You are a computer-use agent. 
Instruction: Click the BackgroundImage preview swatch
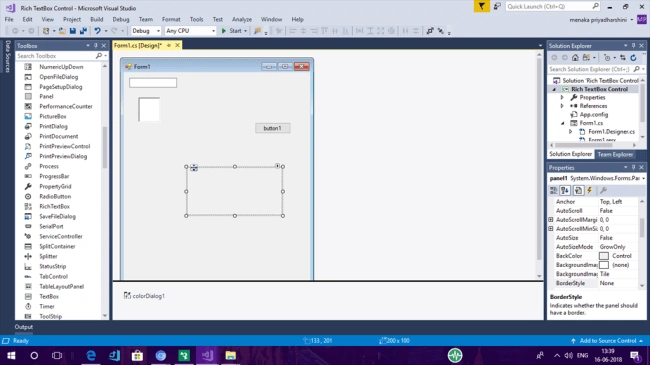tap(604, 265)
